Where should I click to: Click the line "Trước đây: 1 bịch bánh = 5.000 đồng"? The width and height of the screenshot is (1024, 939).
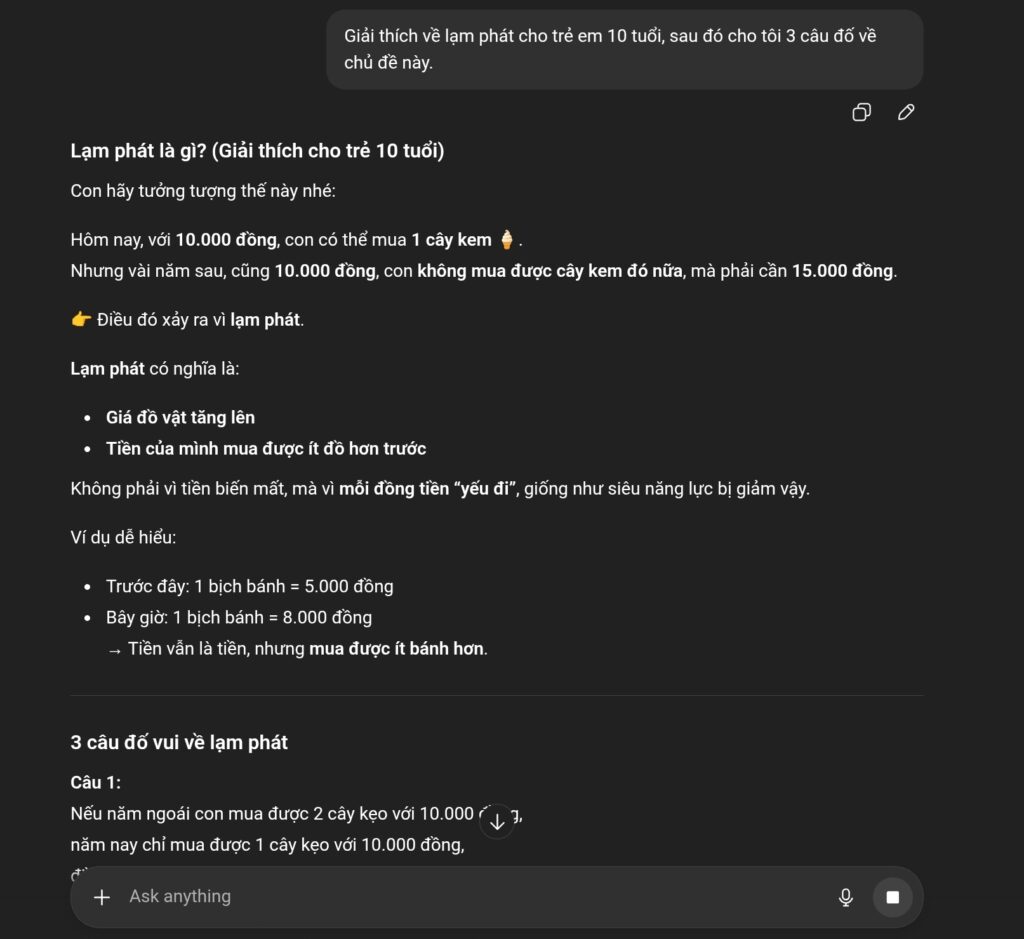249,586
